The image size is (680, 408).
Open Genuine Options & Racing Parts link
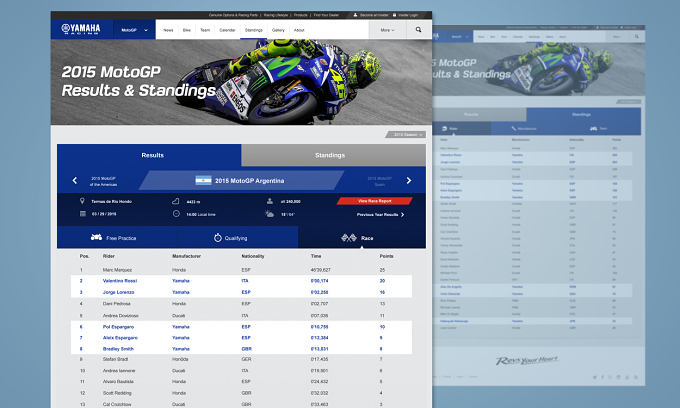[233, 15]
